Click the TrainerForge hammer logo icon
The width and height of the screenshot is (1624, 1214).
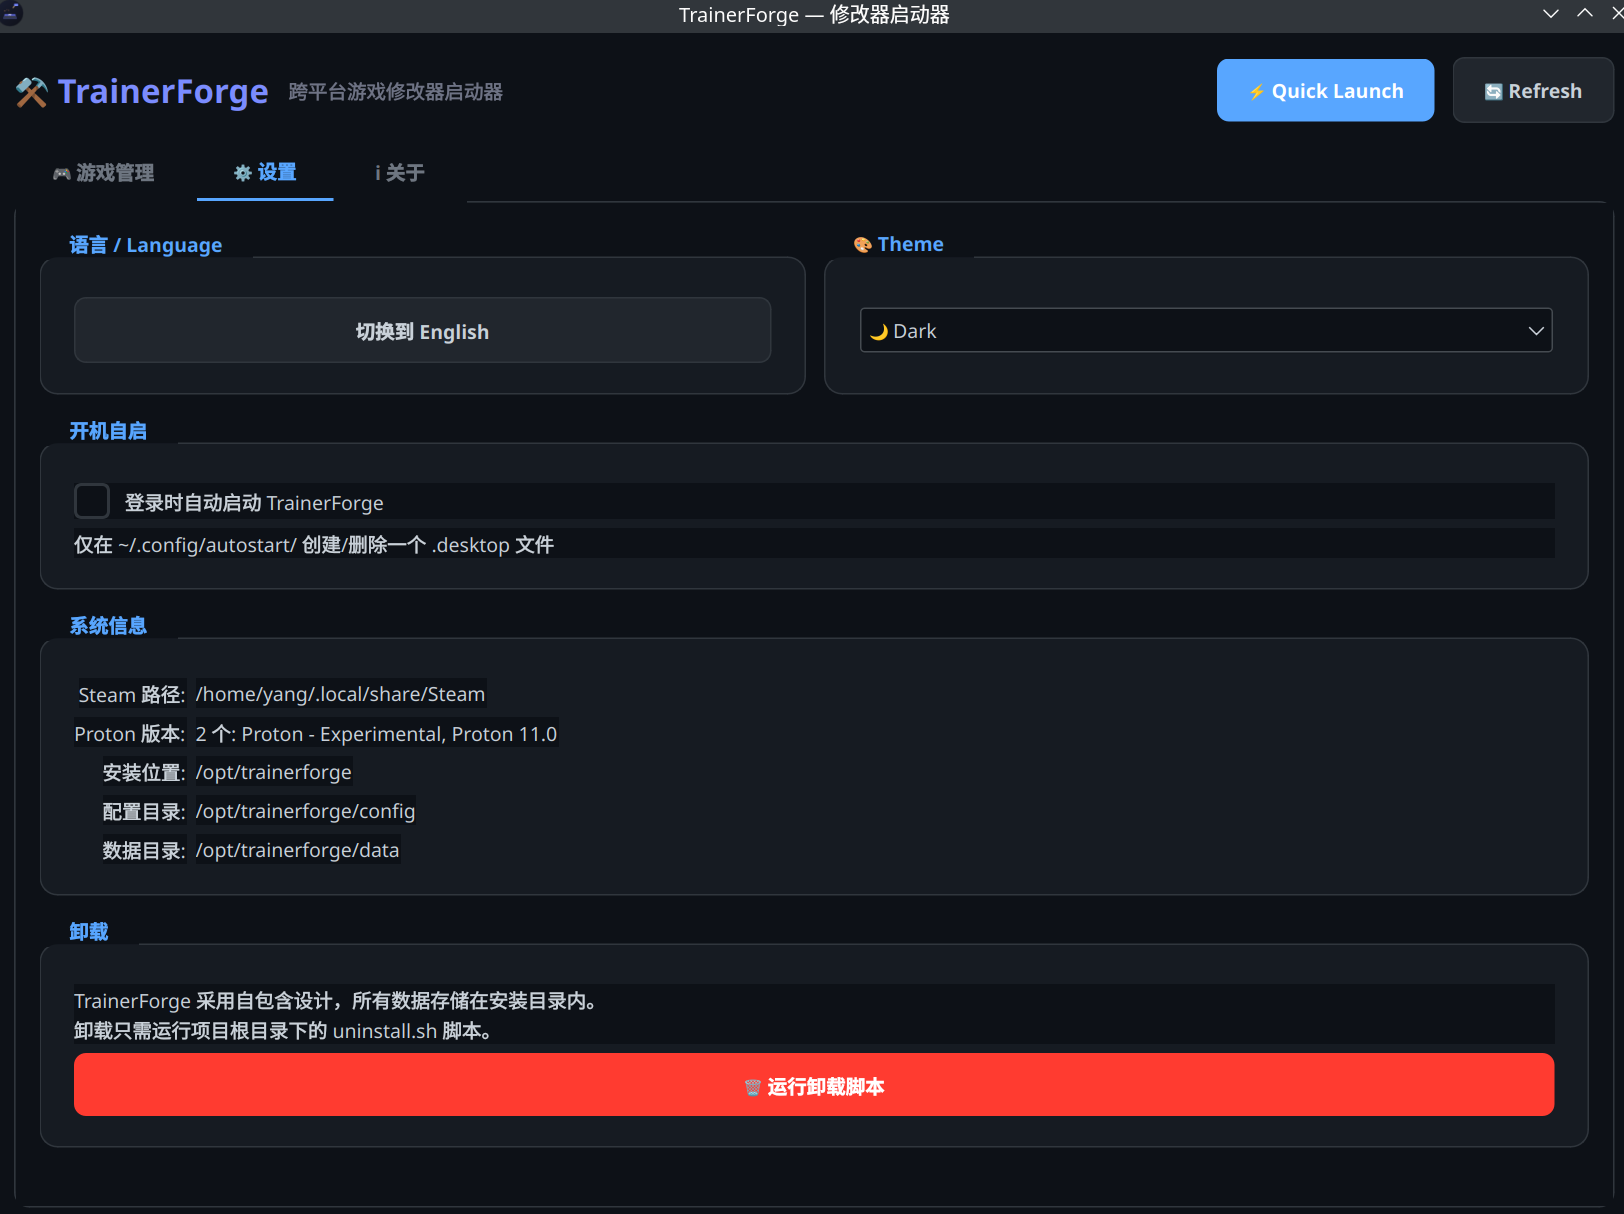[x=32, y=92]
